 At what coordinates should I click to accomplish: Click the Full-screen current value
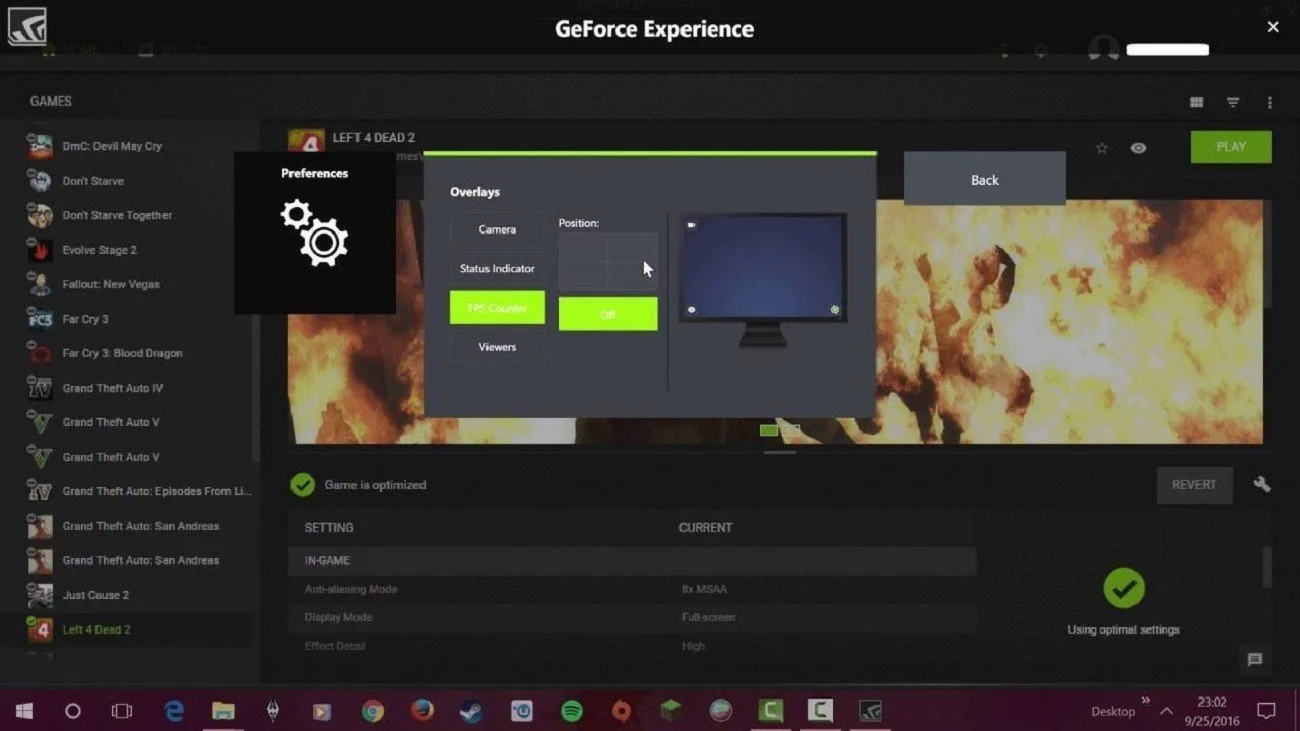[x=708, y=617]
